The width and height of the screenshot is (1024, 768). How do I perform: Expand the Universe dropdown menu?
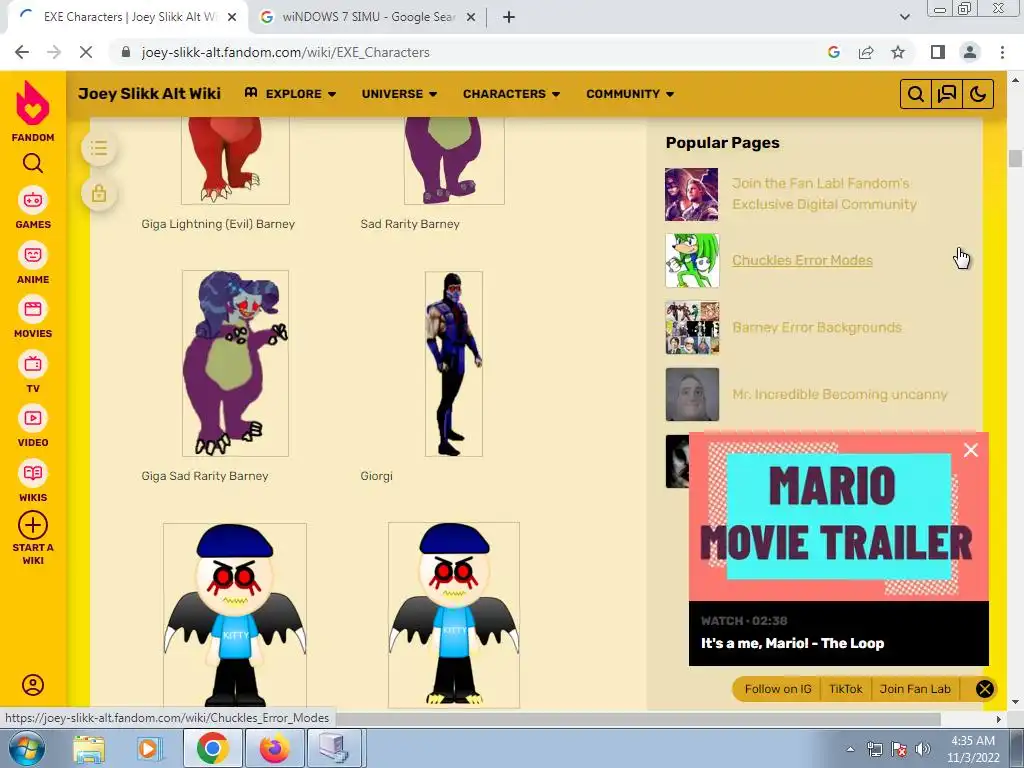pyautogui.click(x=400, y=94)
